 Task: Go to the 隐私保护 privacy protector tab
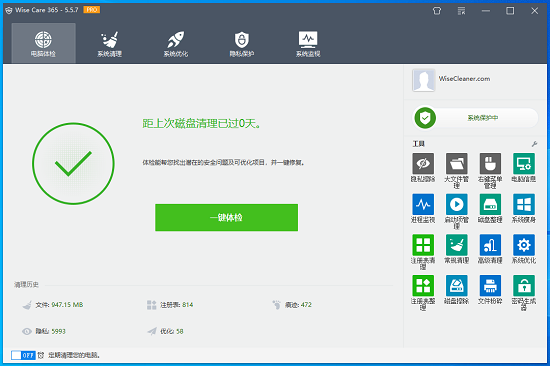[242, 43]
